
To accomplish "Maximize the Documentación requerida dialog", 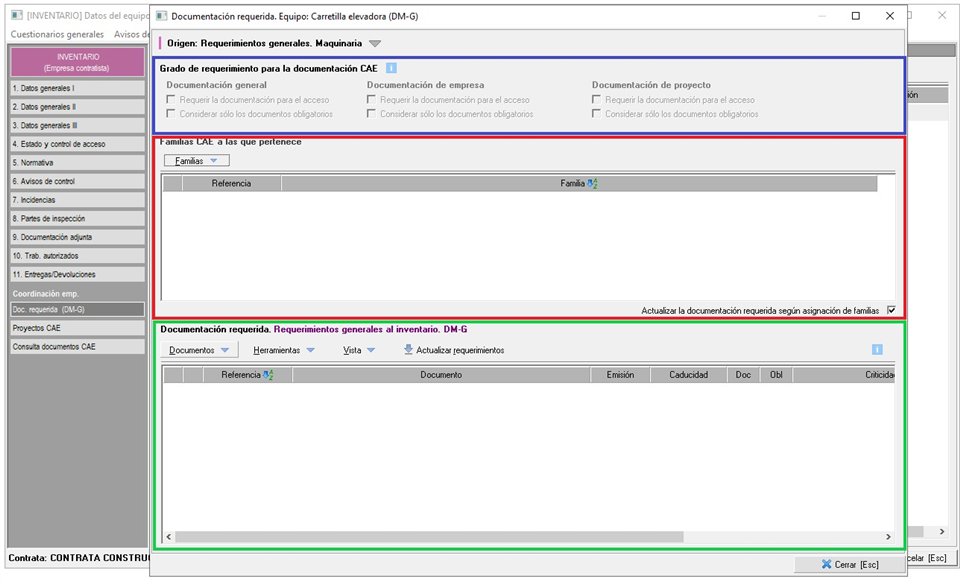I will pyautogui.click(x=856, y=16).
